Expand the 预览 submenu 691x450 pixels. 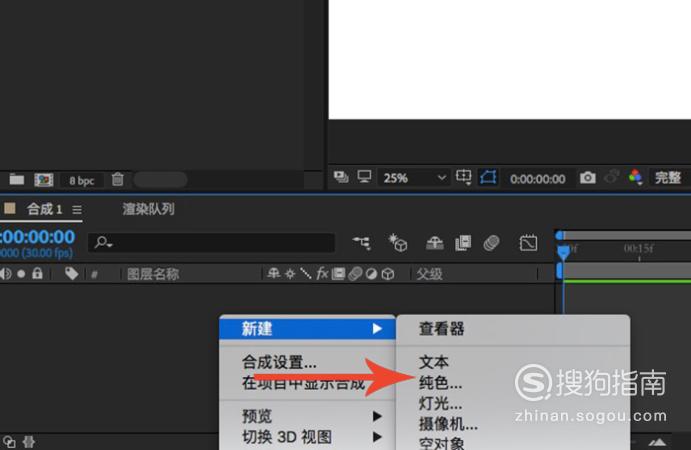(307, 416)
